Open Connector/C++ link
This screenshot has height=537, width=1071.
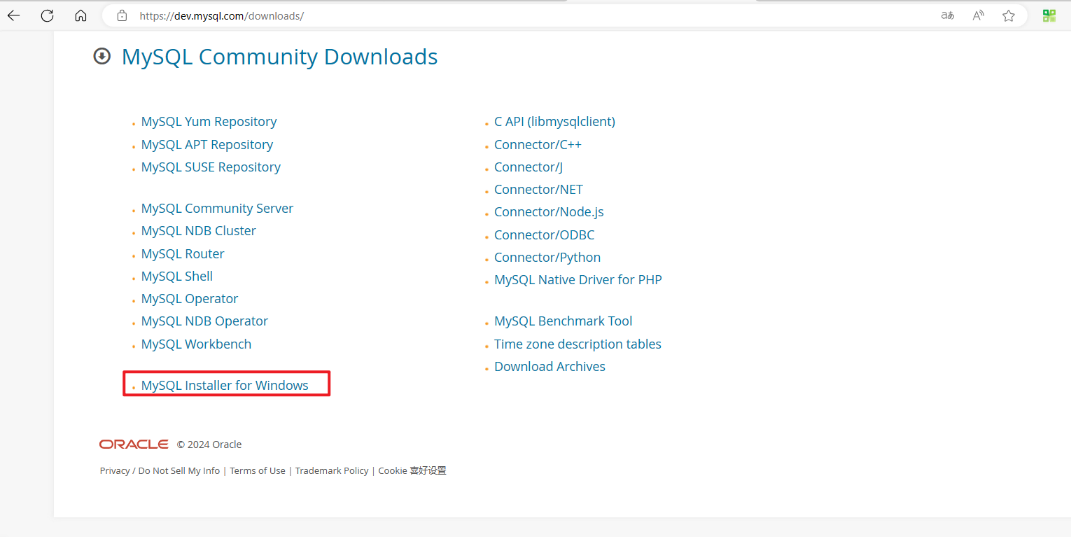[x=538, y=145]
